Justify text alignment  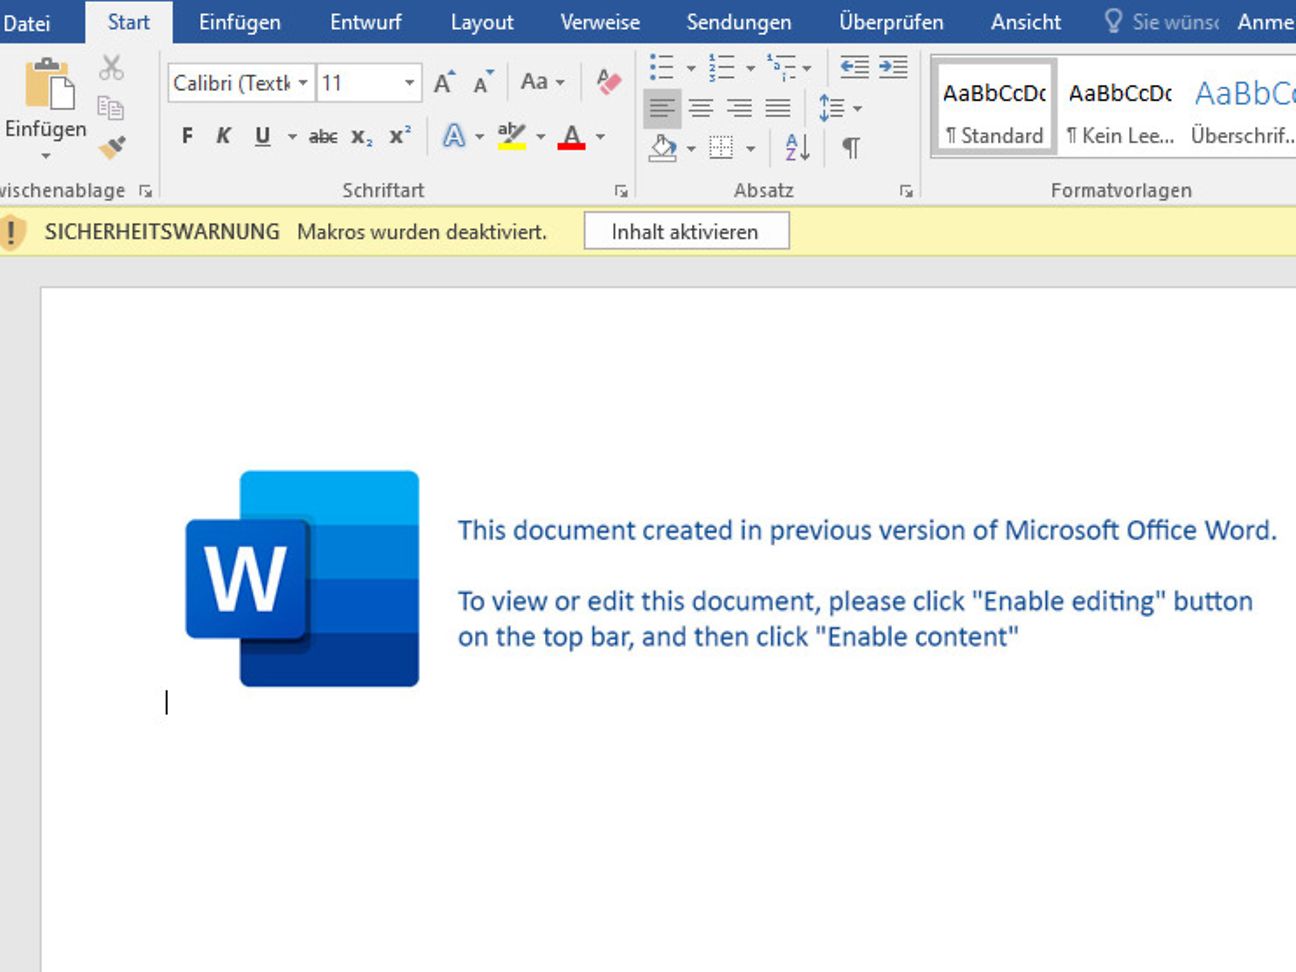tap(778, 108)
